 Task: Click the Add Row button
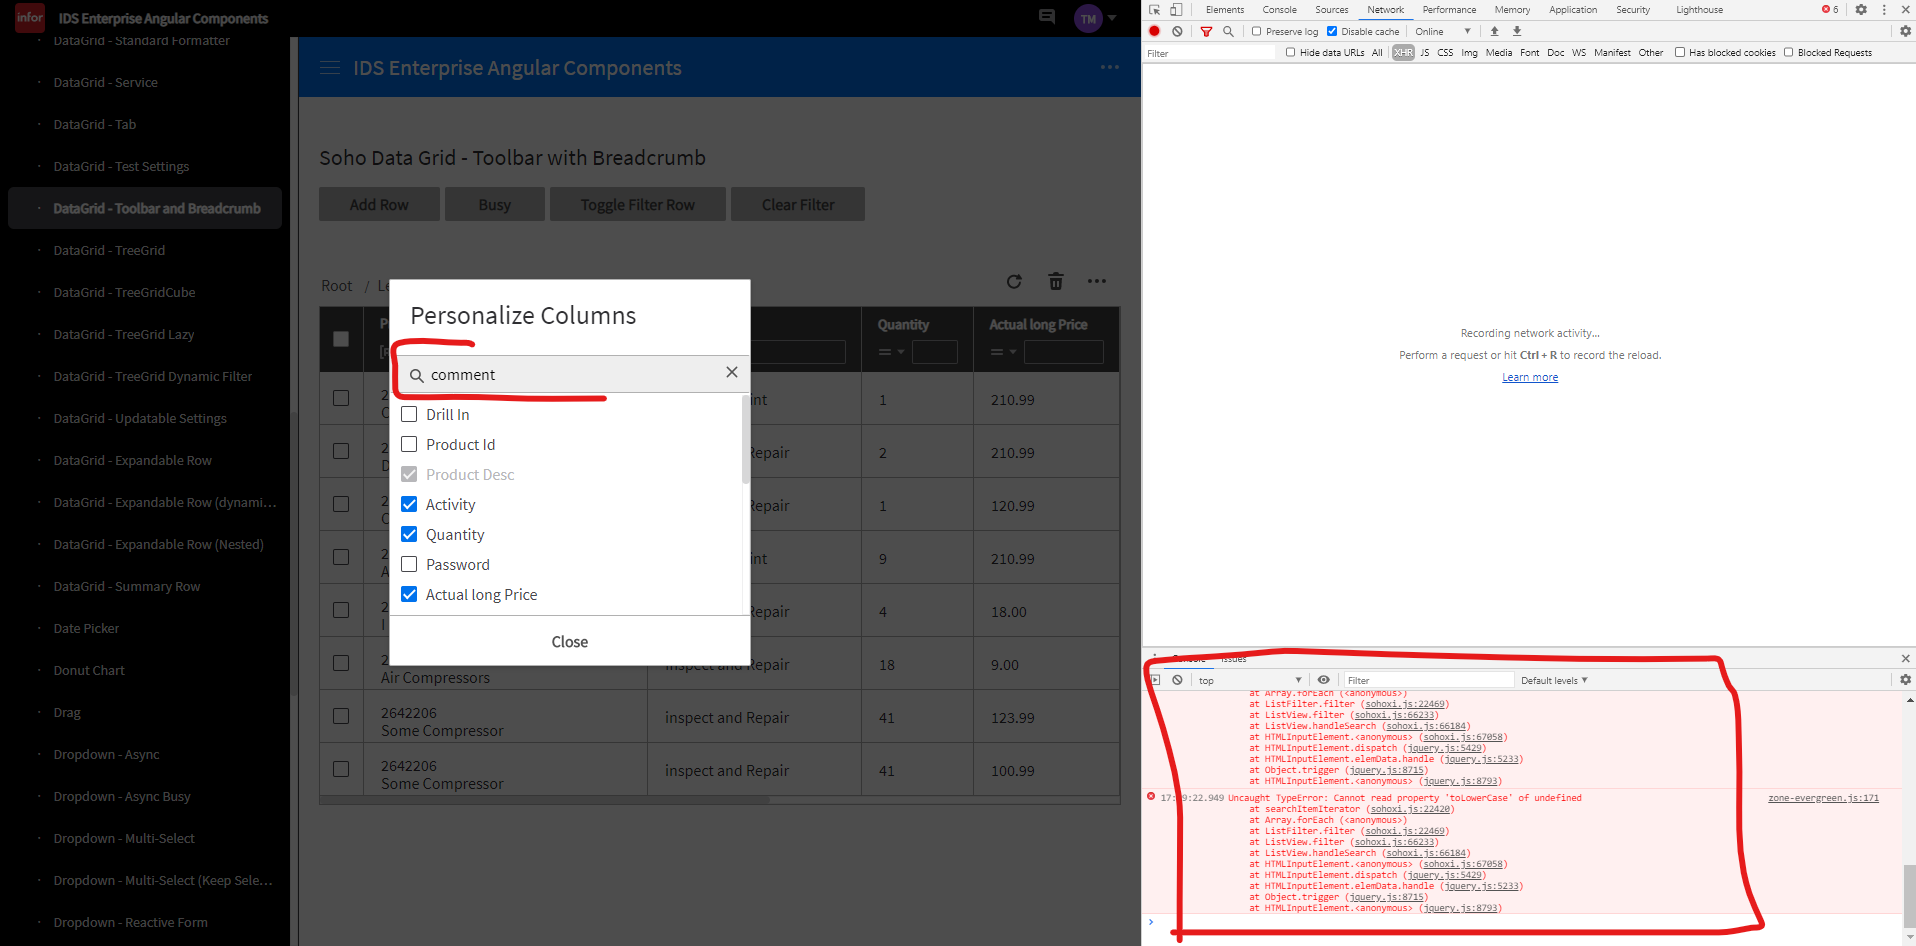379,204
